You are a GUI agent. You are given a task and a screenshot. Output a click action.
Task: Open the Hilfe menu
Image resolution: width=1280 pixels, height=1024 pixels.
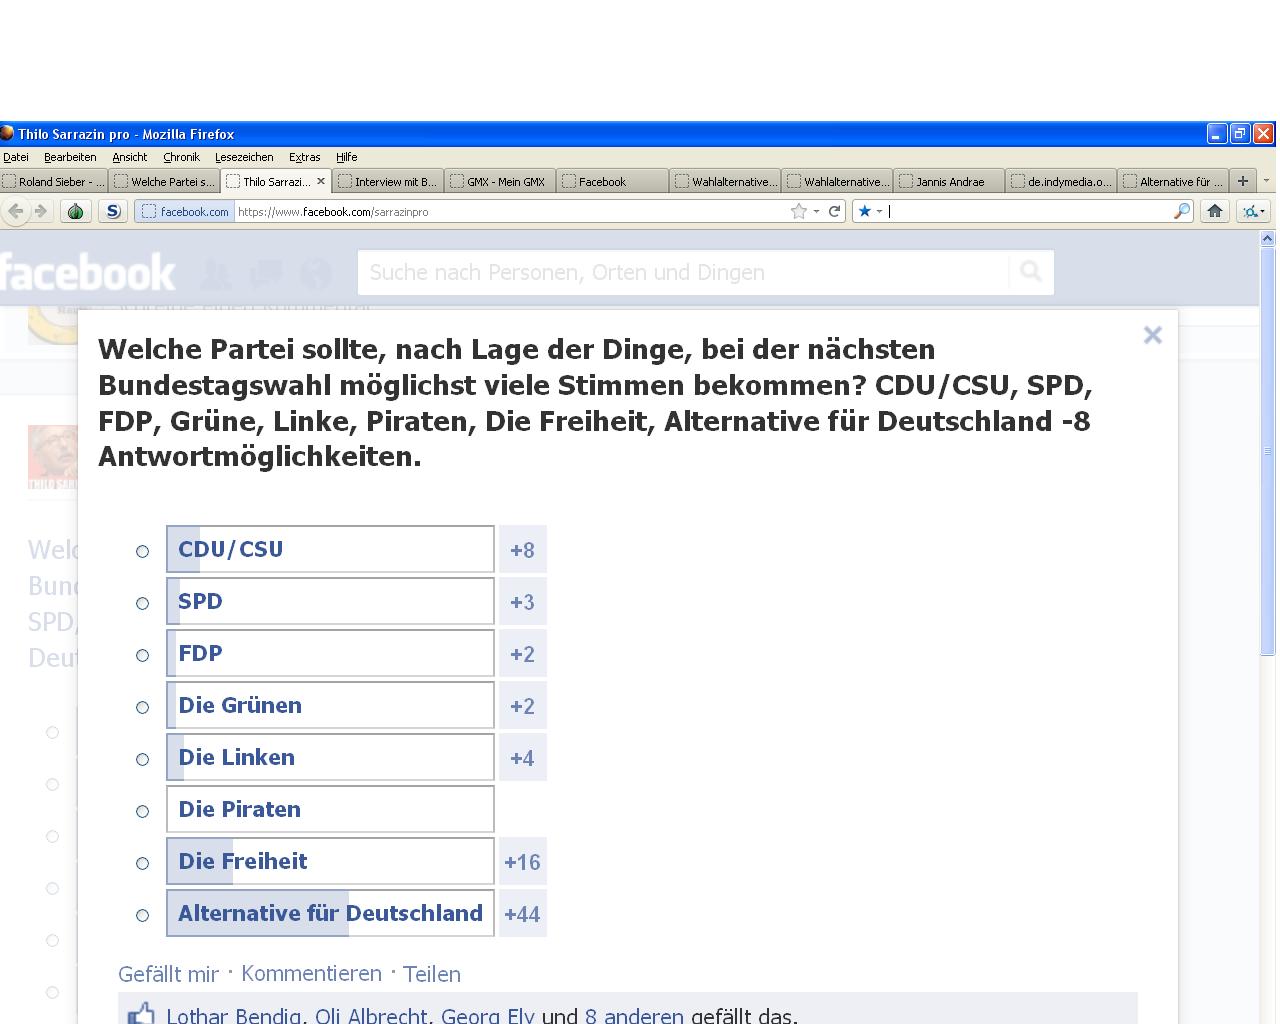coord(347,157)
